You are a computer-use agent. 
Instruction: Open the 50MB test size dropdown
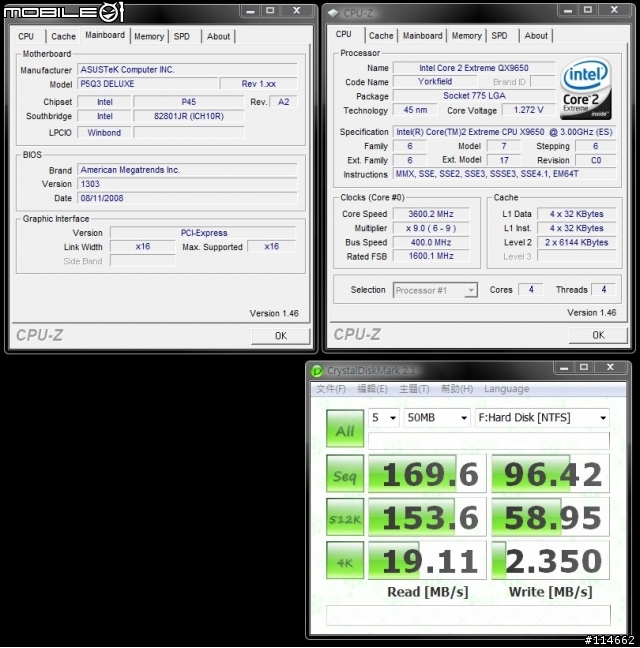point(437,418)
